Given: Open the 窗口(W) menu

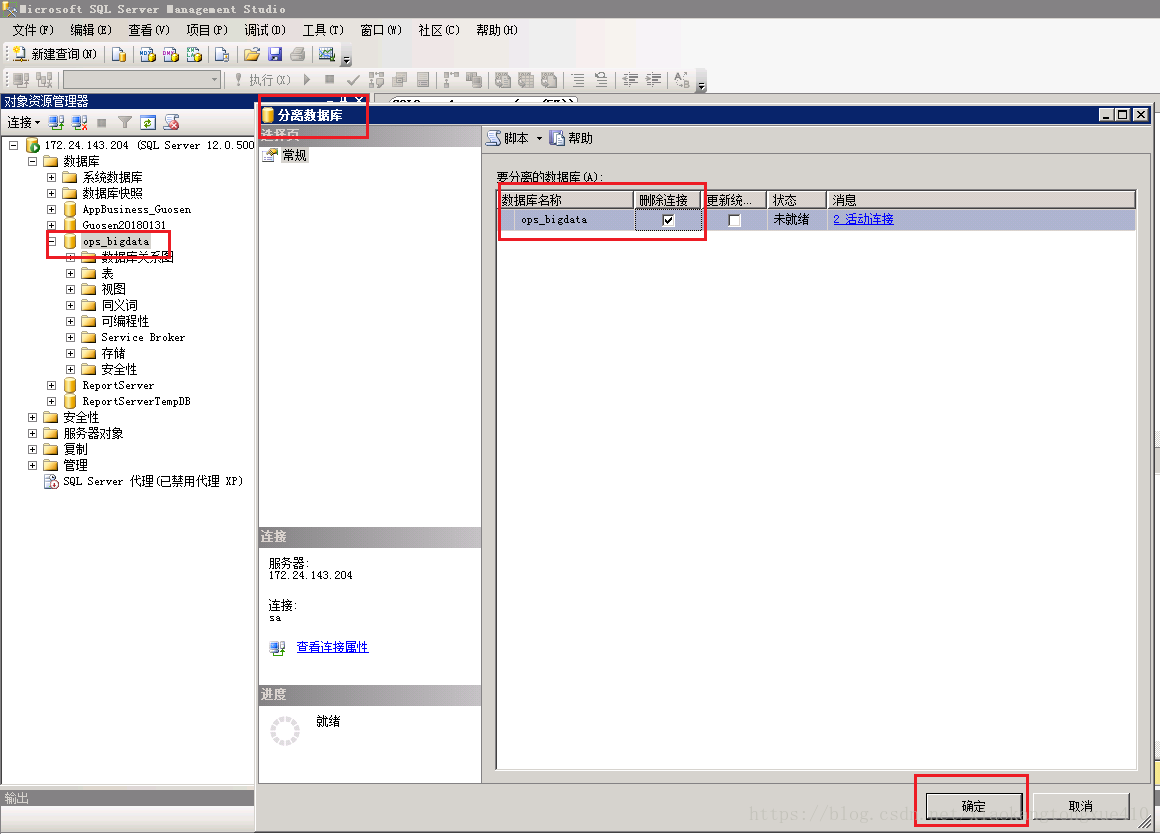Looking at the screenshot, I should tap(381, 30).
